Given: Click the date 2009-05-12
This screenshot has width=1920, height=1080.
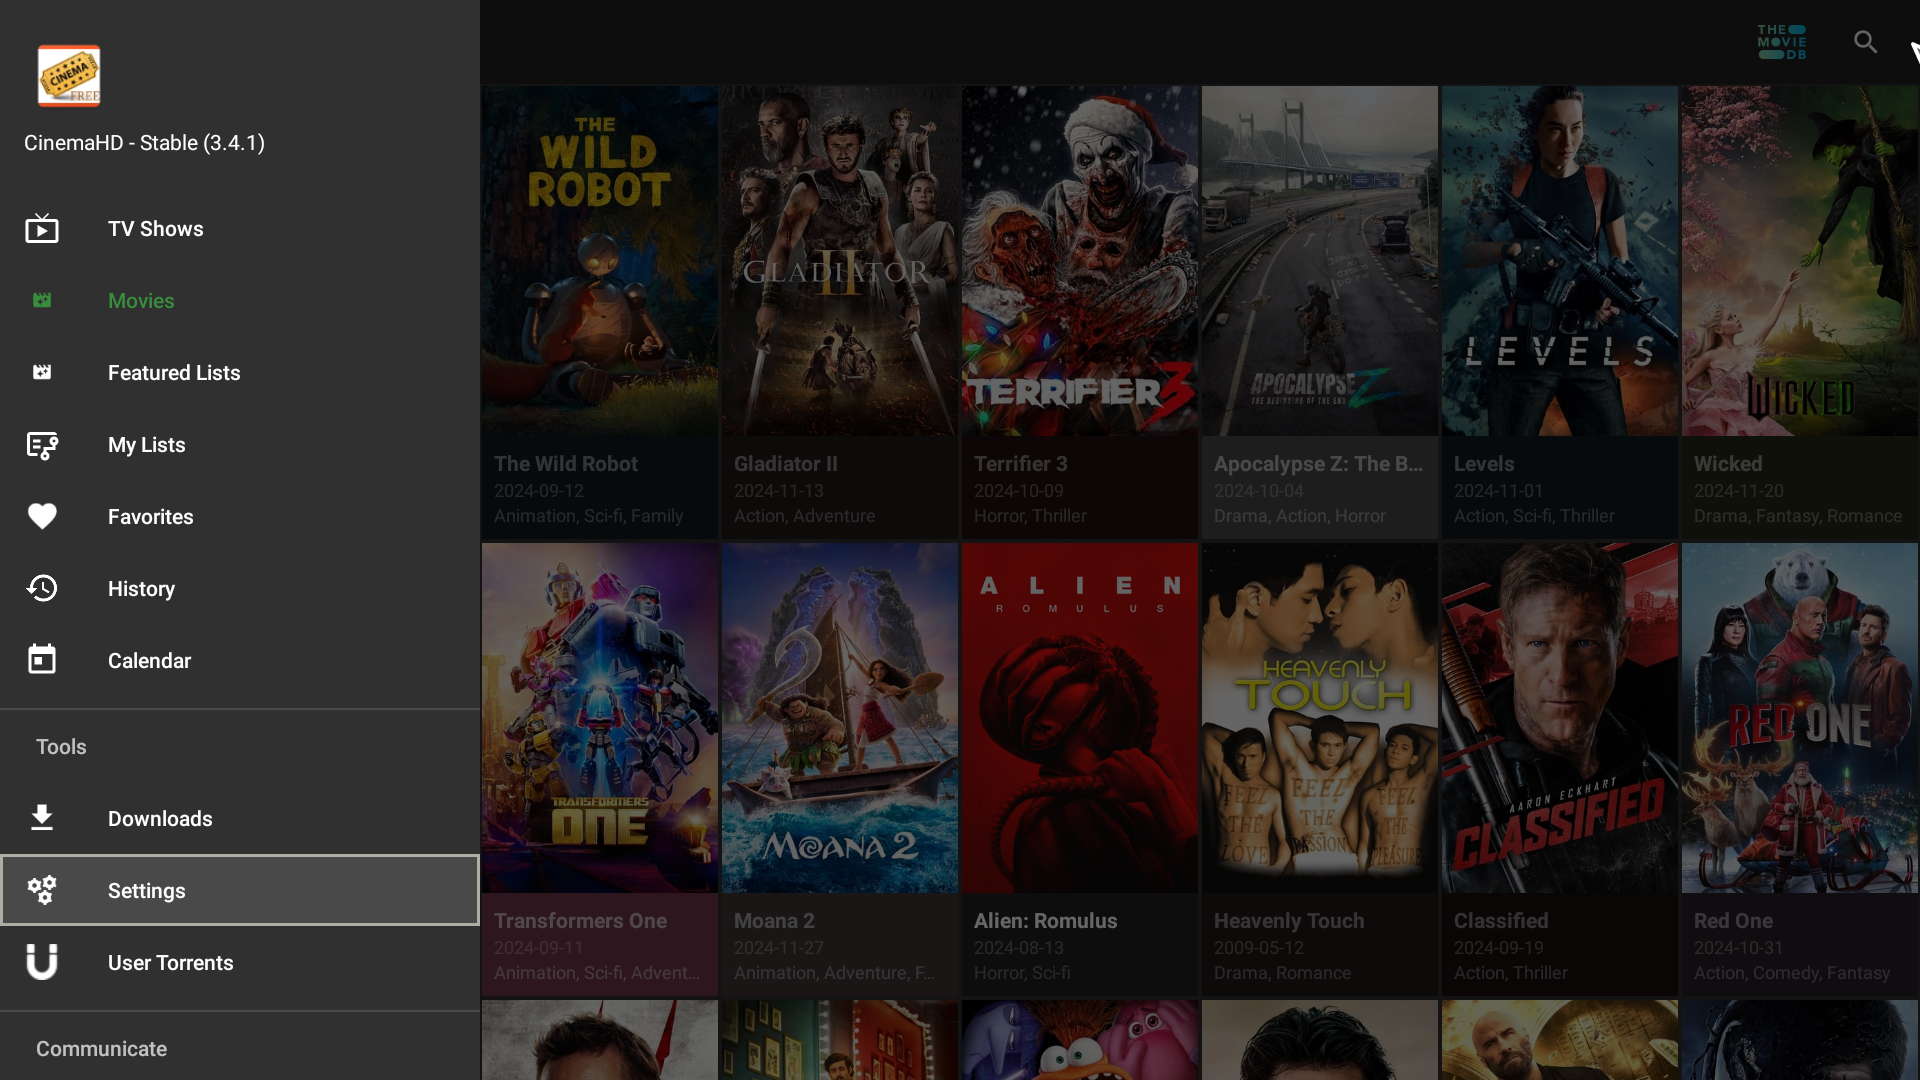Looking at the screenshot, I should tap(1259, 948).
